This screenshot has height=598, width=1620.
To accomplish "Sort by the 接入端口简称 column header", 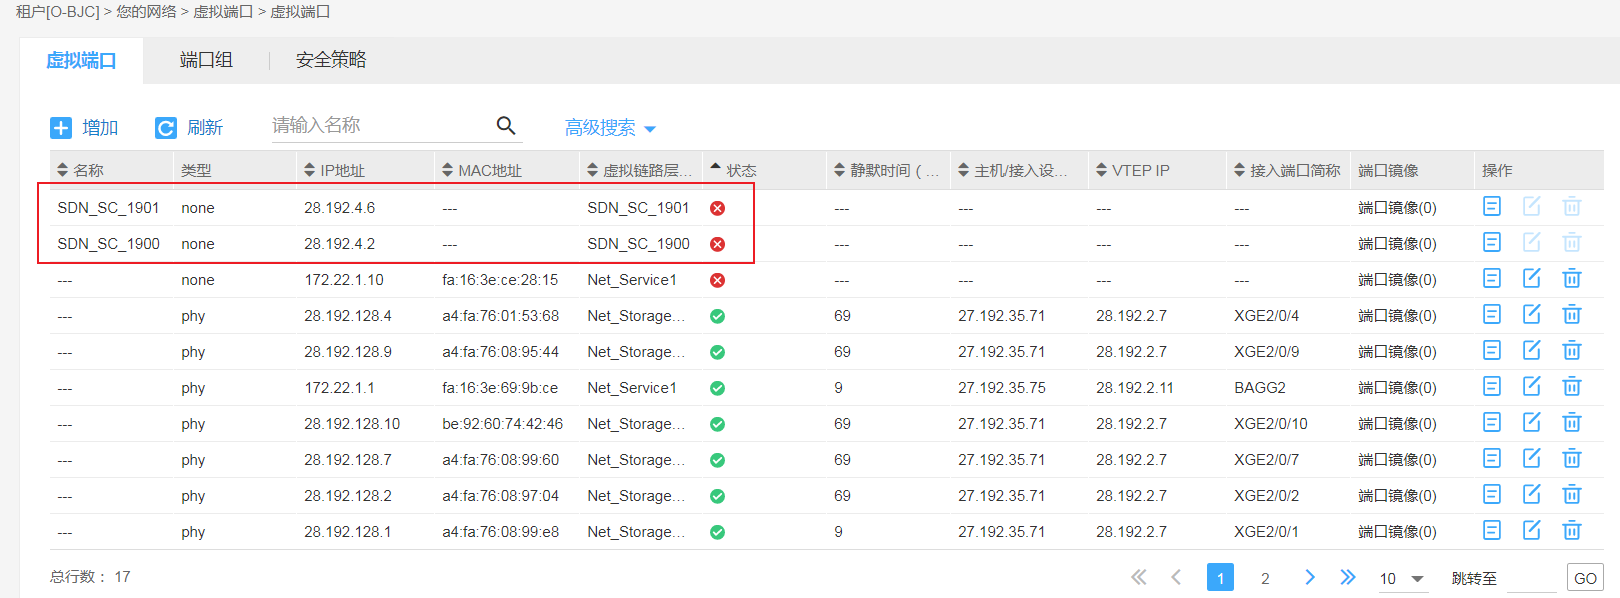I will tap(1287, 170).
